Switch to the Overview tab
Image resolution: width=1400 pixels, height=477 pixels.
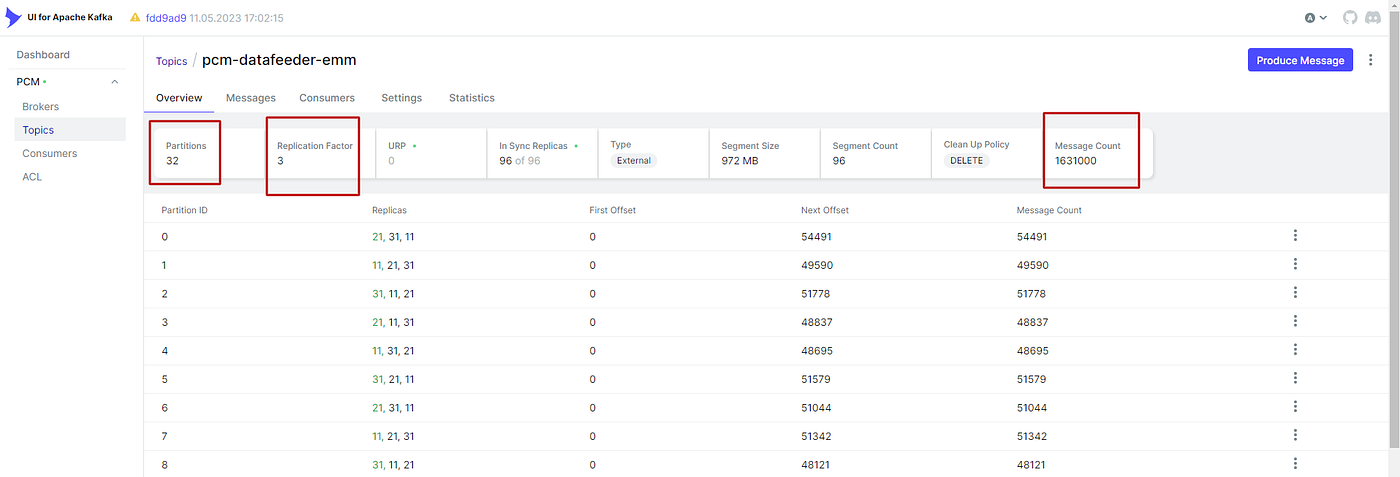179,98
